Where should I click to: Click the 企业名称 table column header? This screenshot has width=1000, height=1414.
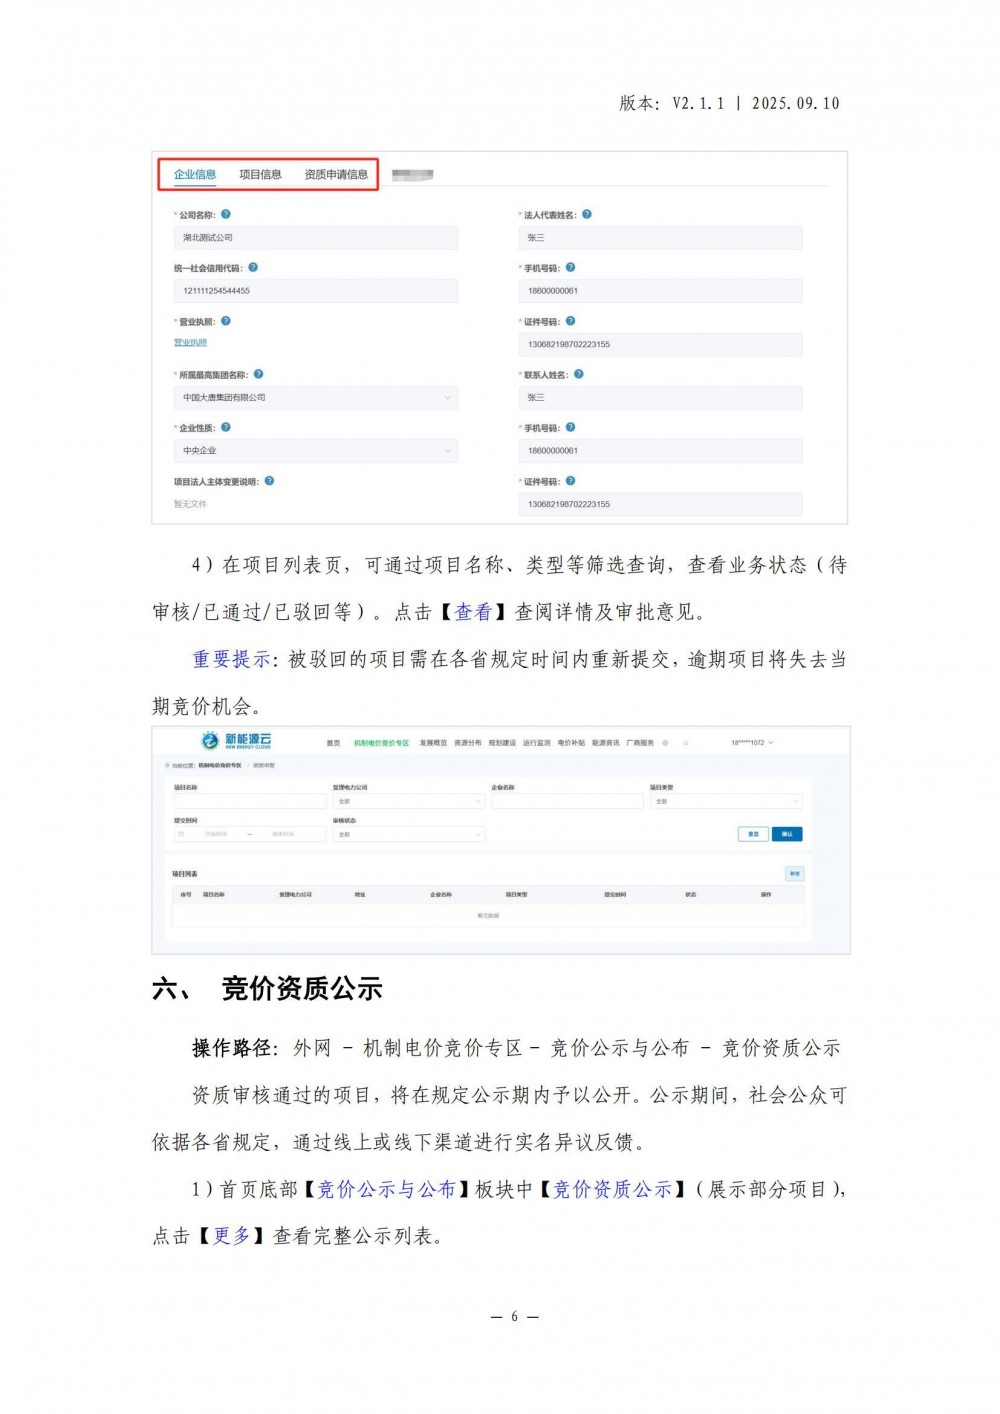(x=441, y=895)
